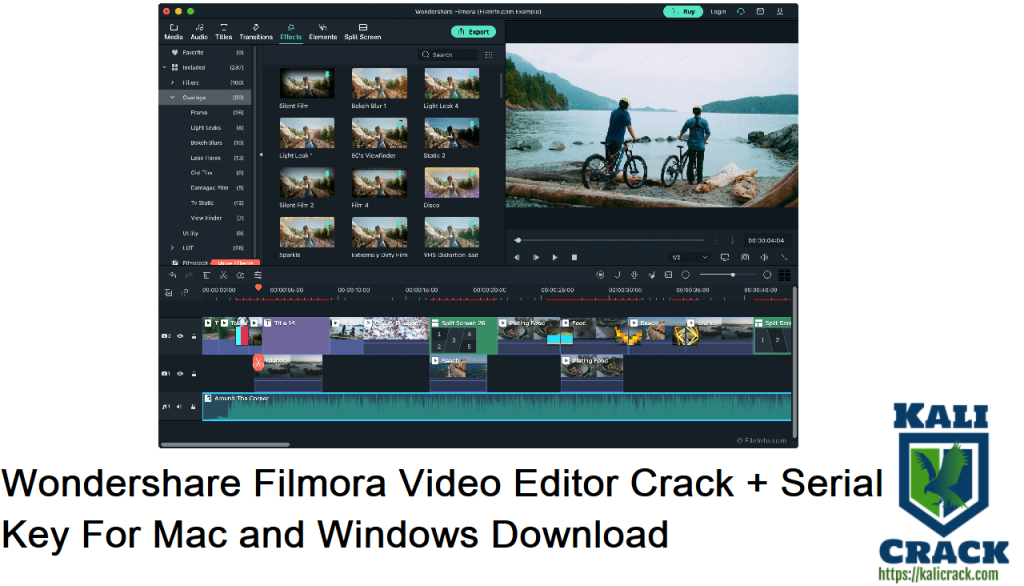Click the Stop button under preview
Screen dimensions: 1024x586
coord(574,257)
